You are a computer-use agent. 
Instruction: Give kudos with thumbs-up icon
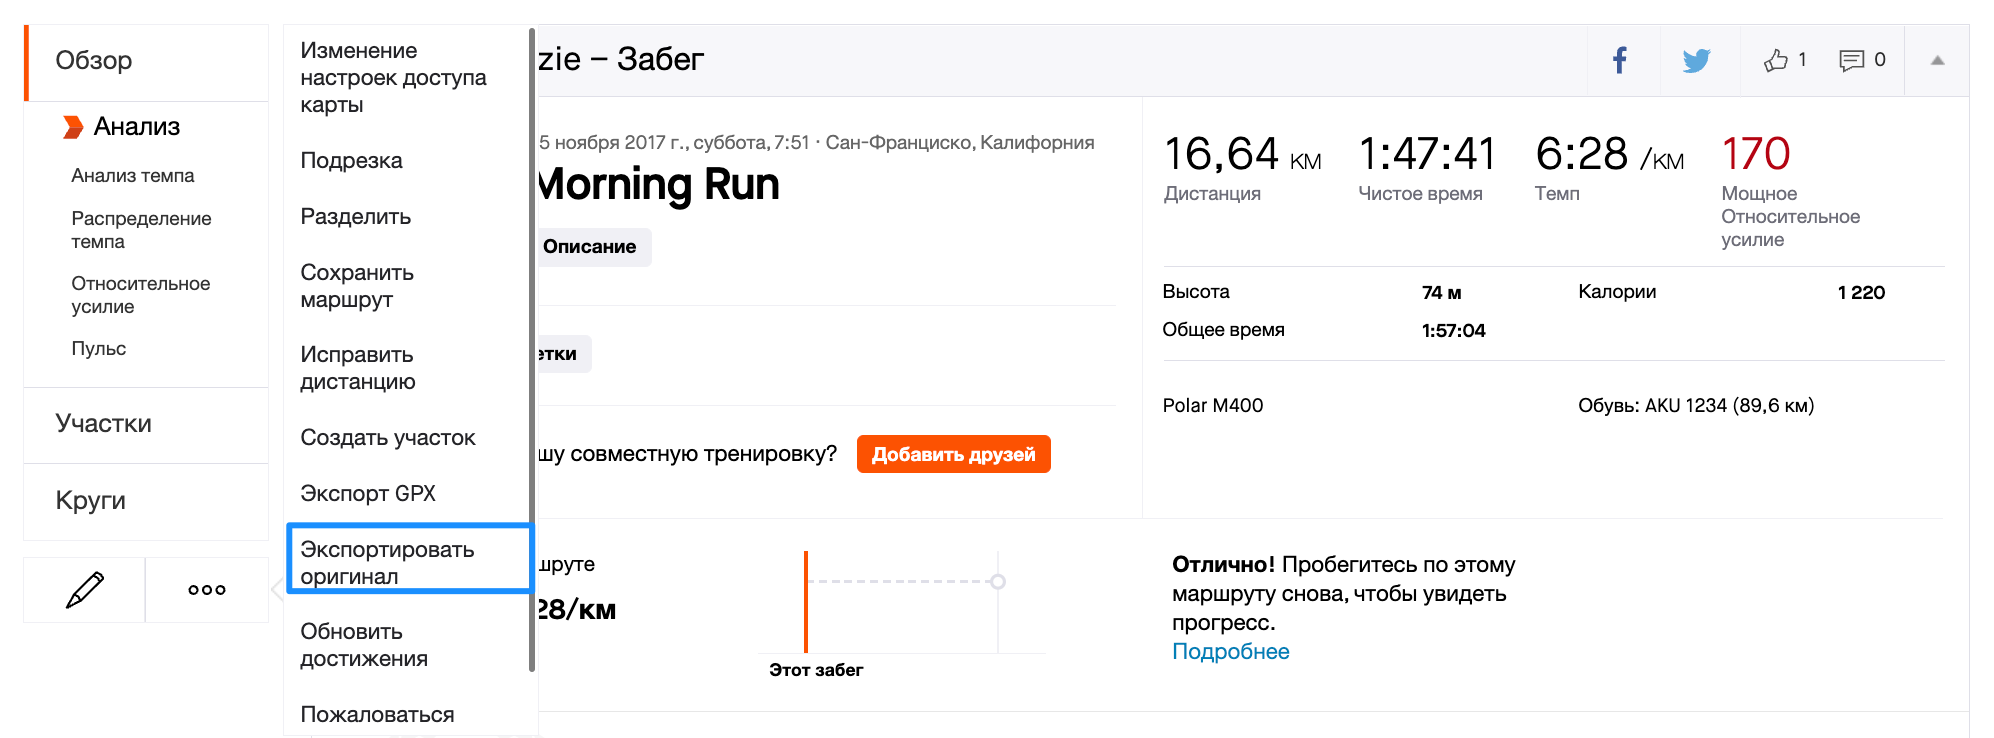pos(1776,60)
